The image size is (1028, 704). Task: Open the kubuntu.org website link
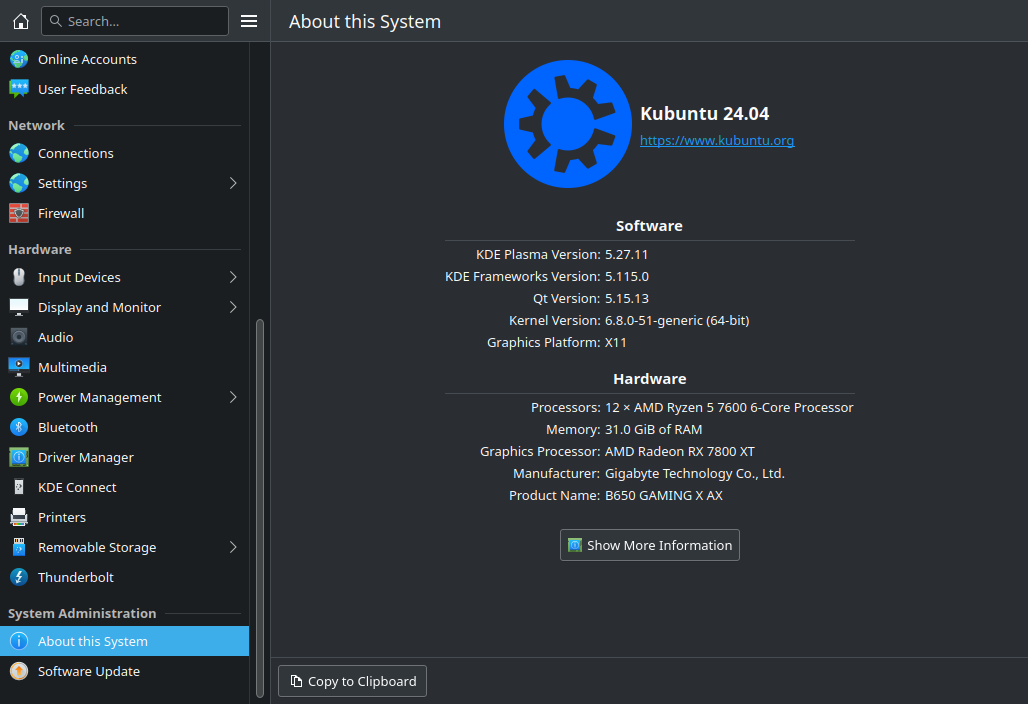(x=717, y=141)
